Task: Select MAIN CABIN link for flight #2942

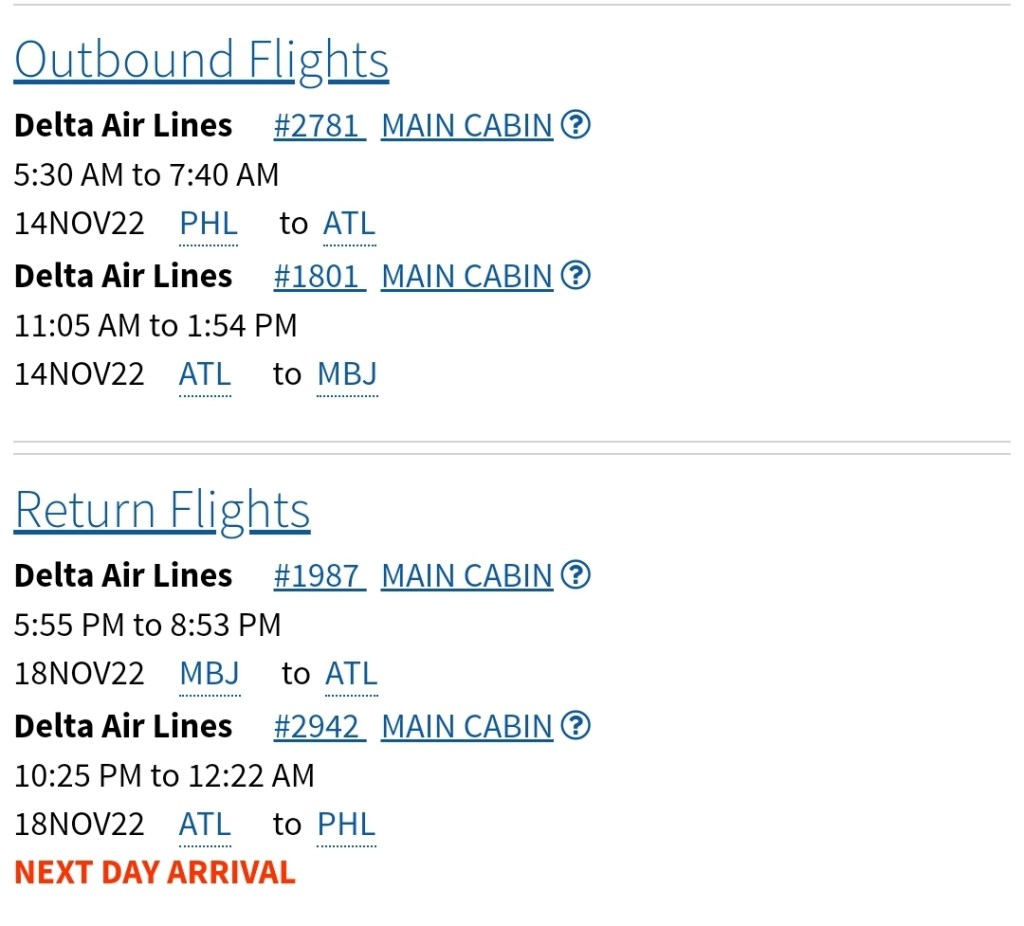Action: 467,726
